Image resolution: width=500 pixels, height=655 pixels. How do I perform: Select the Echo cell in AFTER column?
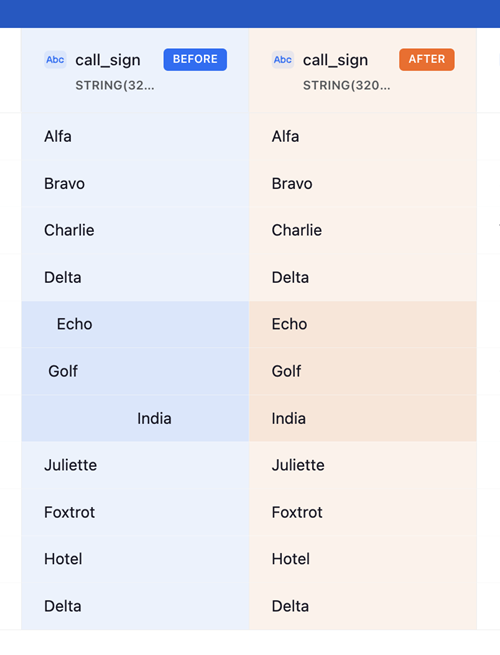(363, 324)
